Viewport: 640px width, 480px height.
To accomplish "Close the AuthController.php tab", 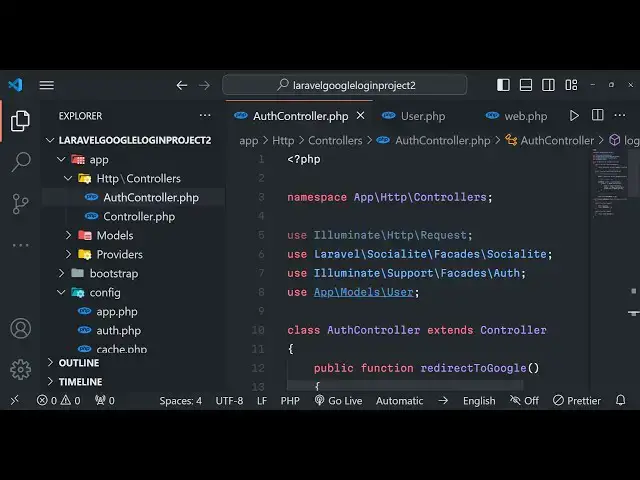I will (360, 116).
